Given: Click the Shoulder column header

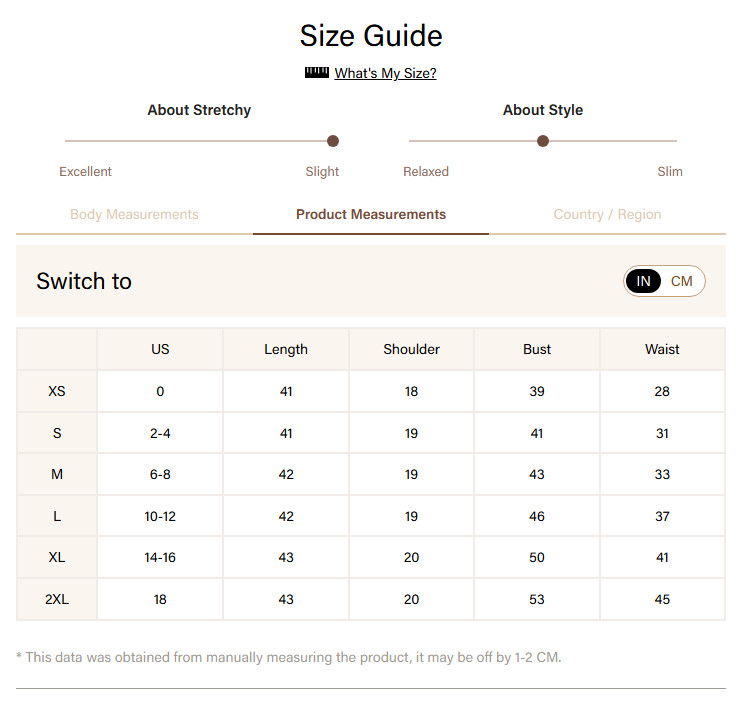Looking at the screenshot, I should pyautogui.click(x=411, y=349).
